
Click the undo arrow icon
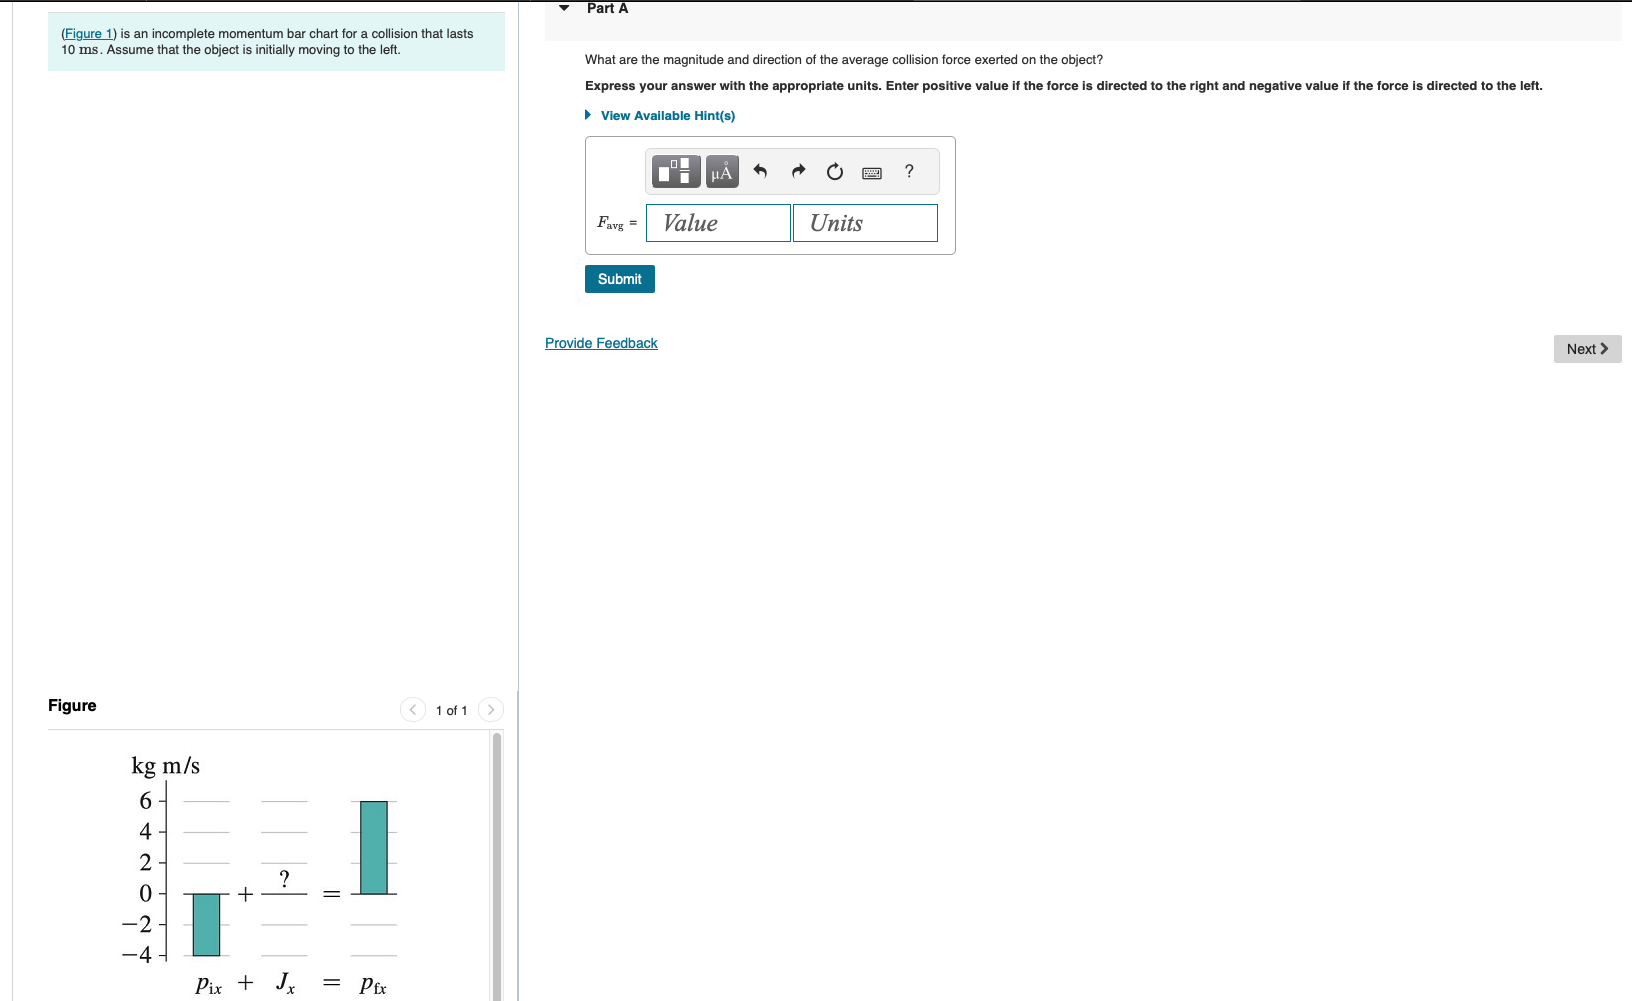(x=760, y=172)
